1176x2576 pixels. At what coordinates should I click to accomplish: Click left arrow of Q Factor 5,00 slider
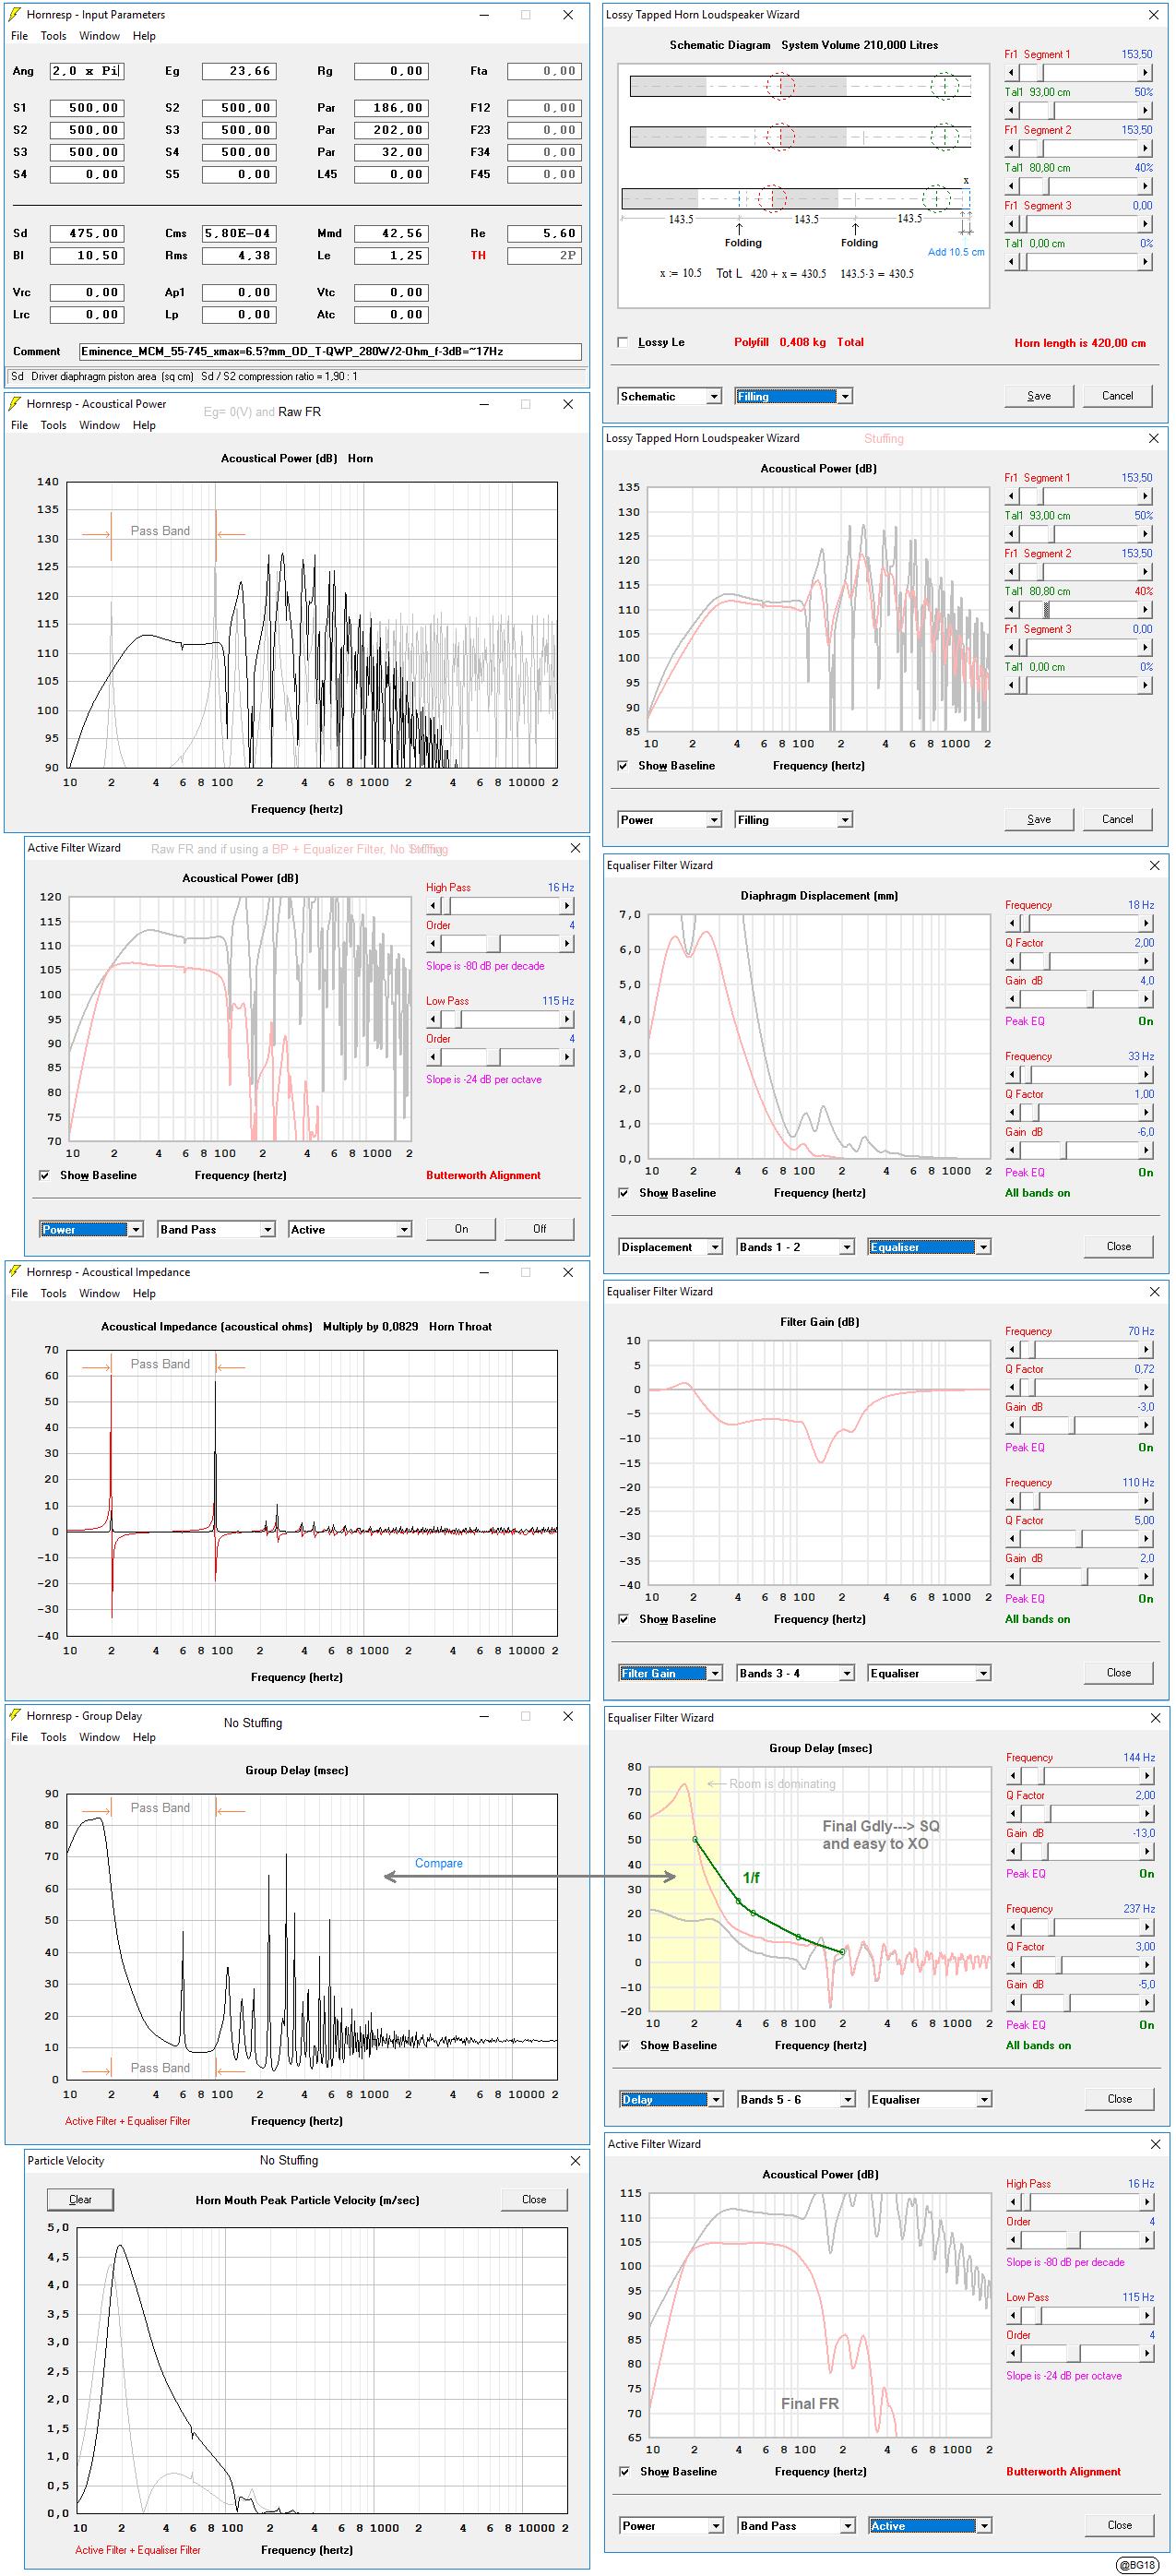[x=1012, y=1539]
